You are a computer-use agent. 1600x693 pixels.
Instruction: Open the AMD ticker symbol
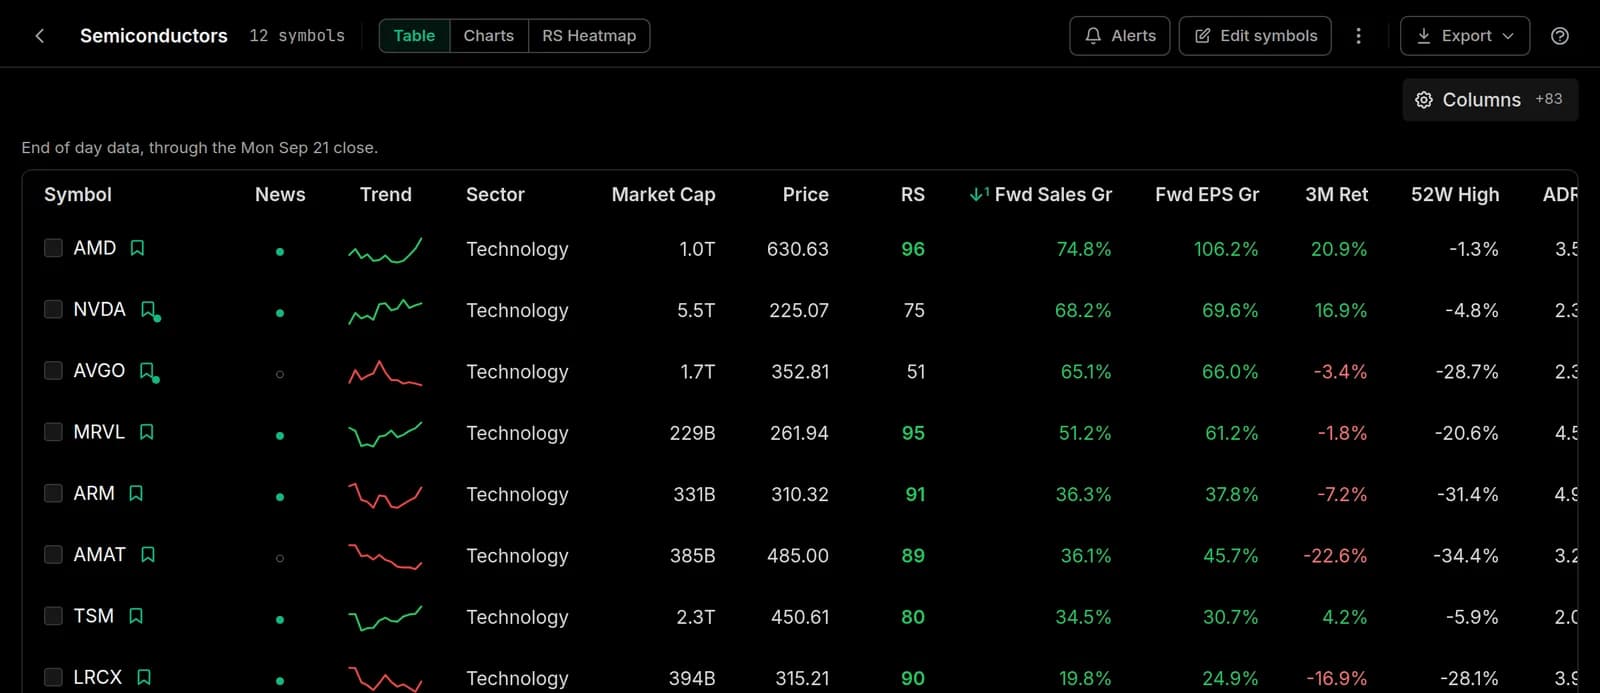(95, 248)
